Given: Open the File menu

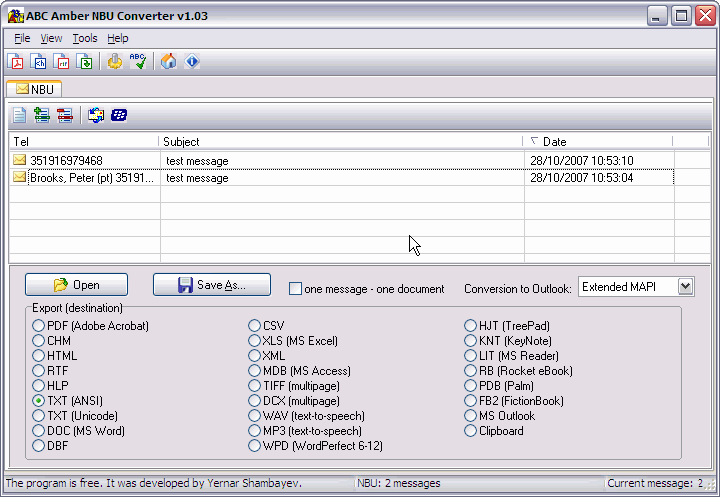Looking at the screenshot, I should tap(22, 38).
